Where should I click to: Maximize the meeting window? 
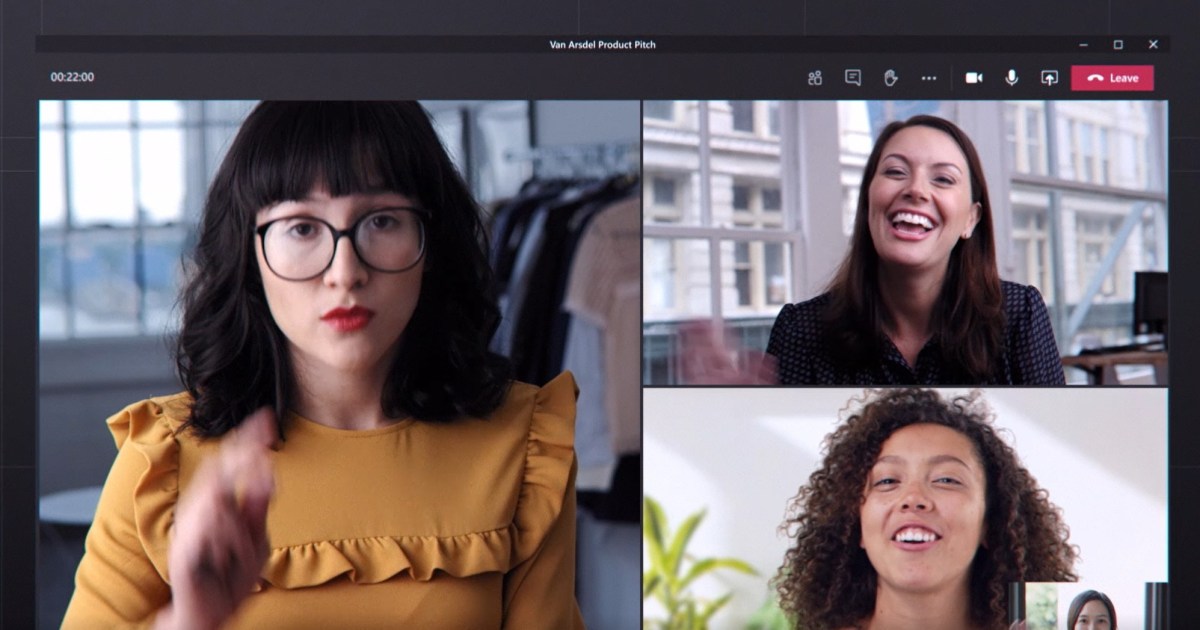[x=1118, y=45]
